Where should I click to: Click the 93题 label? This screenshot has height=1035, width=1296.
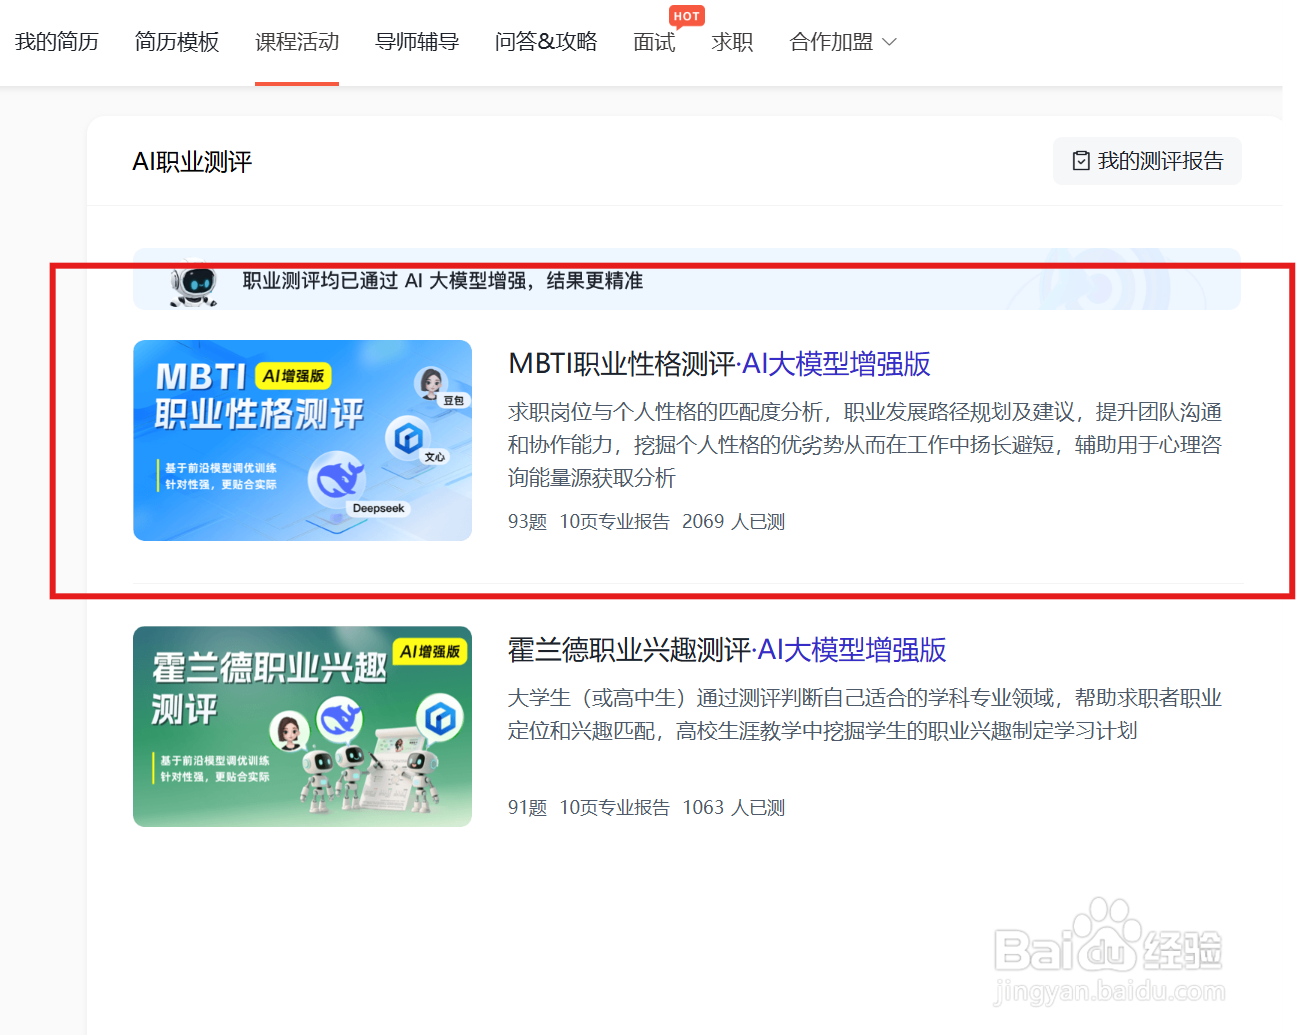point(527,522)
